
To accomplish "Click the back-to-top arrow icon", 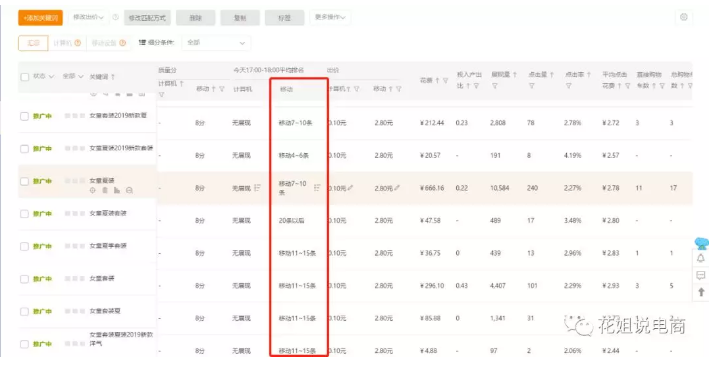I will coord(701,292).
